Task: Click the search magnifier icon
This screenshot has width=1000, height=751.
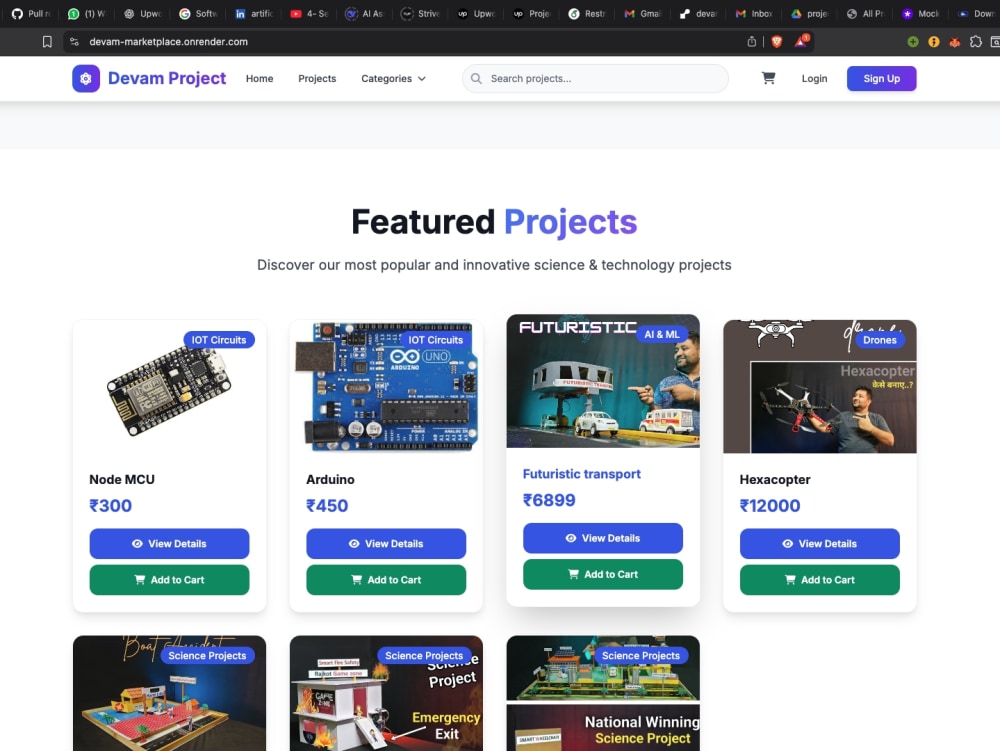Action: tap(476, 78)
